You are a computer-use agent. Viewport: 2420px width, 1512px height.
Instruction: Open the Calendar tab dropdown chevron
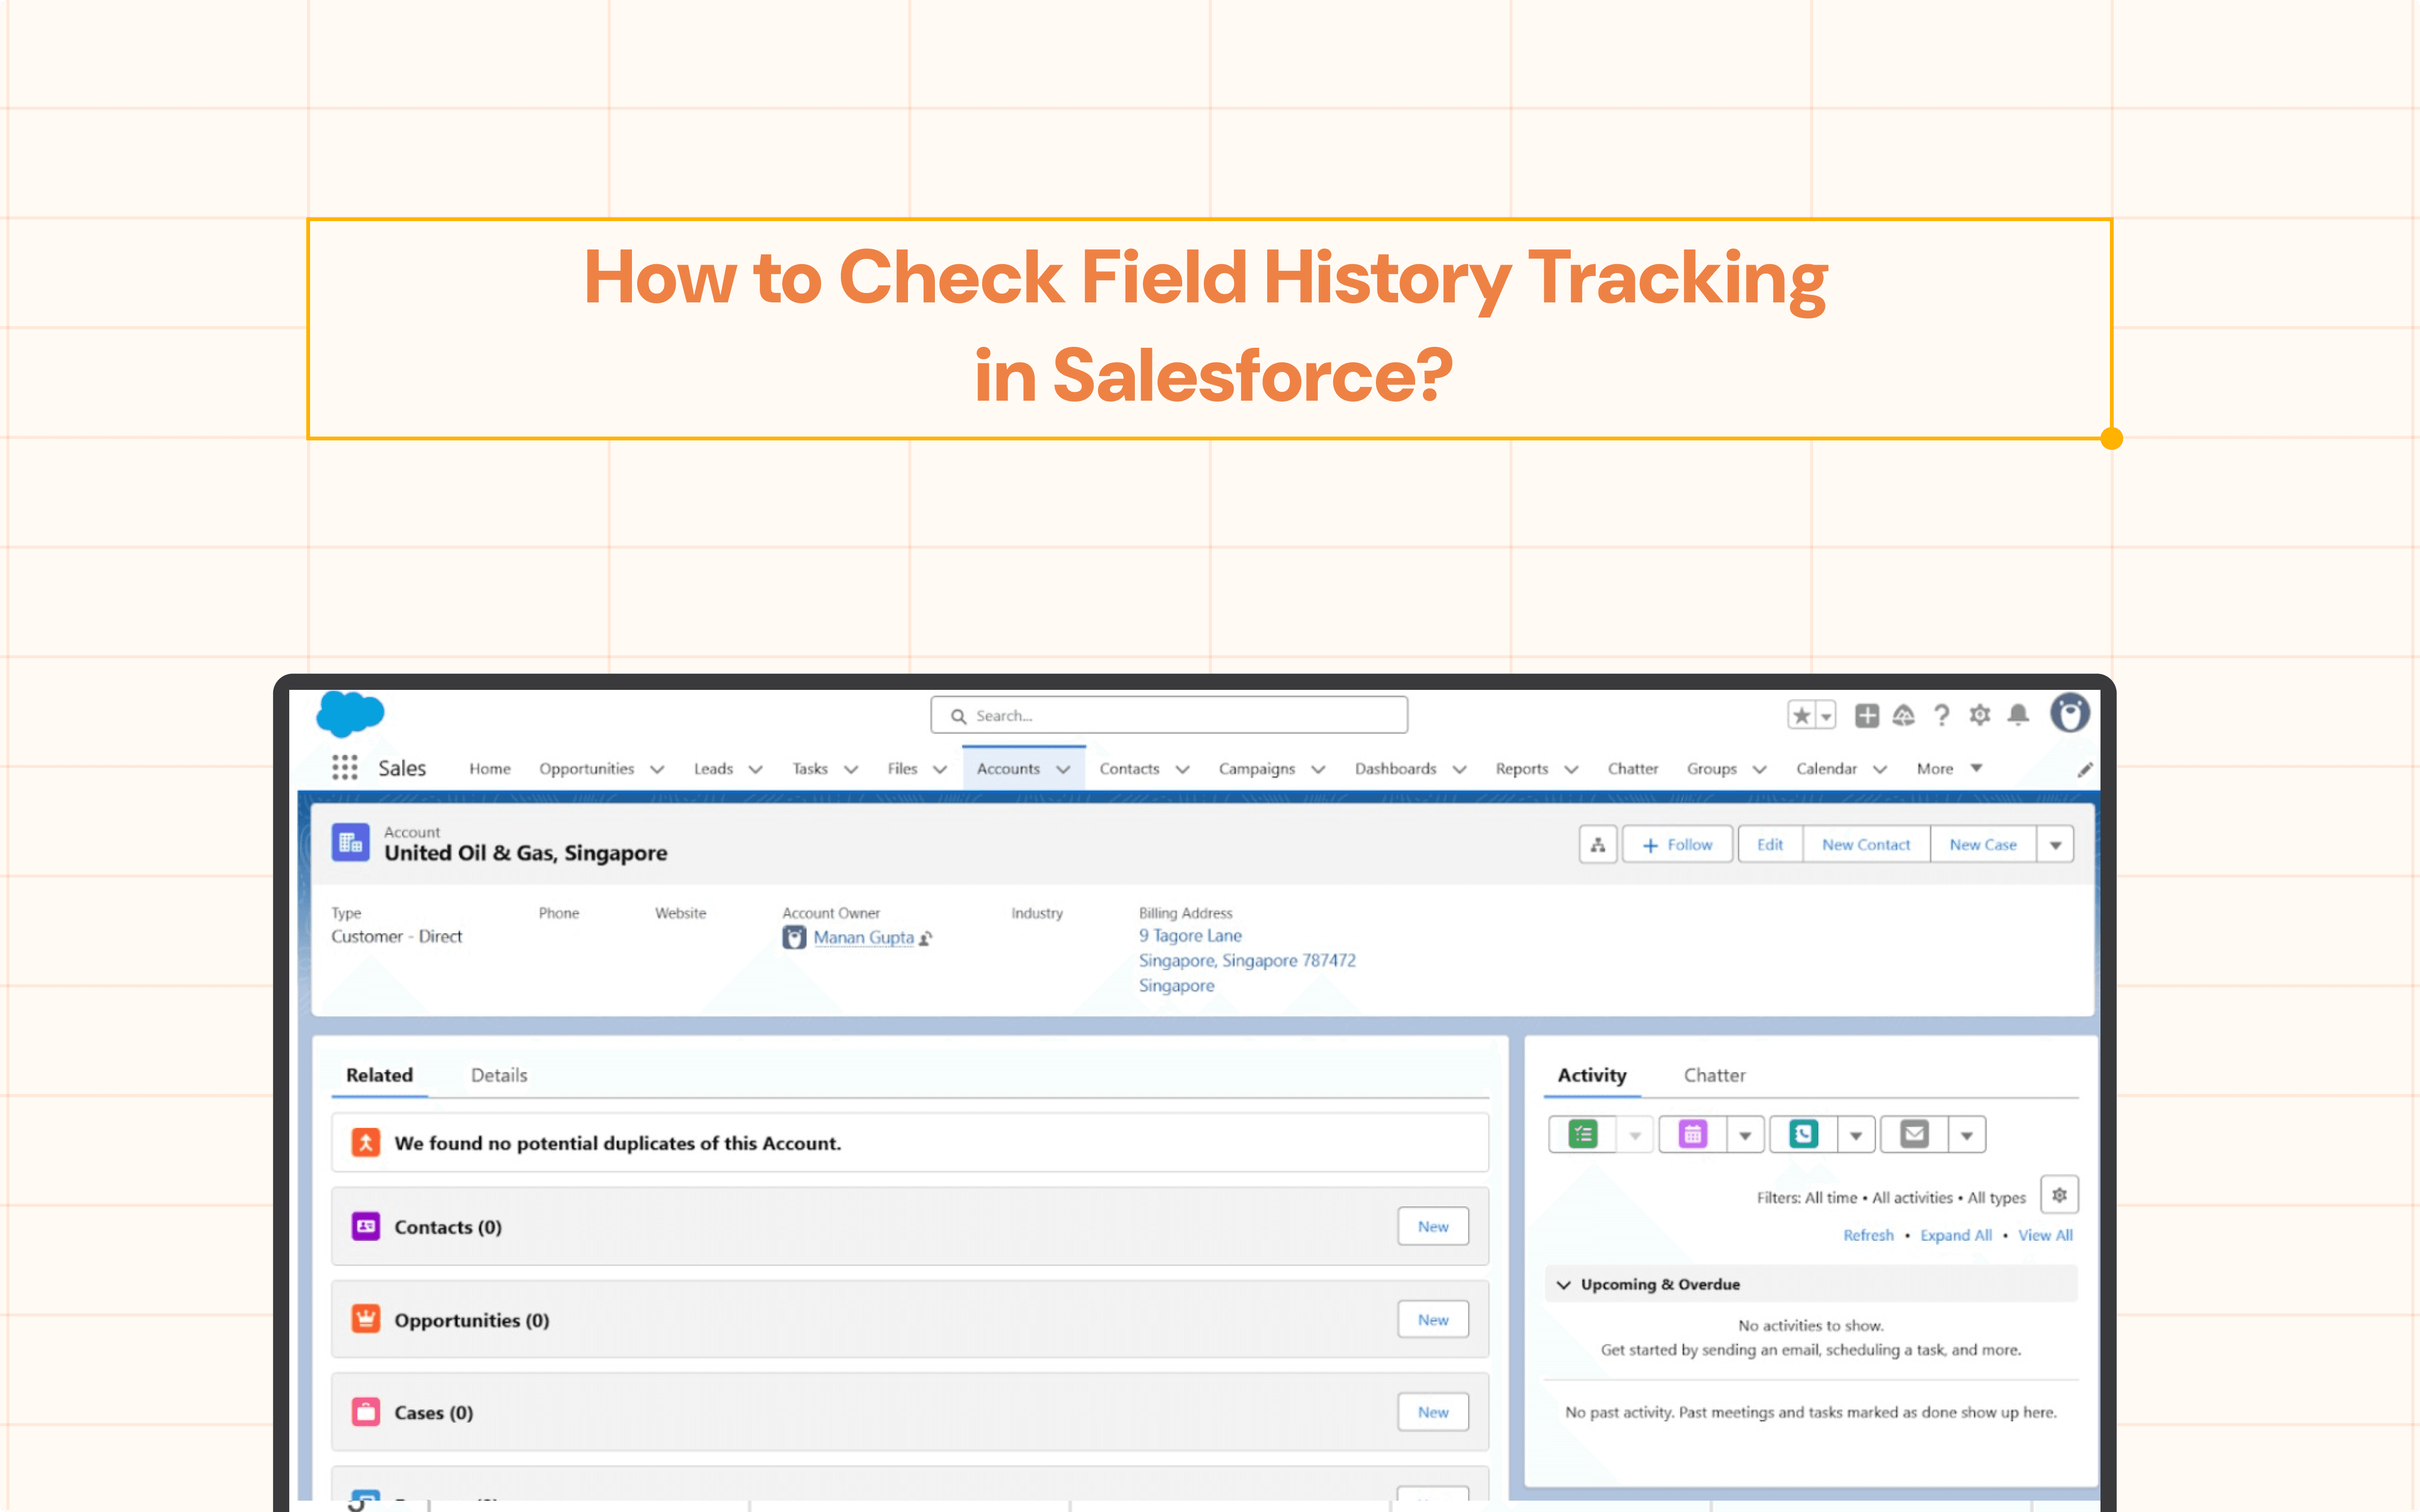pyautogui.click(x=1880, y=769)
